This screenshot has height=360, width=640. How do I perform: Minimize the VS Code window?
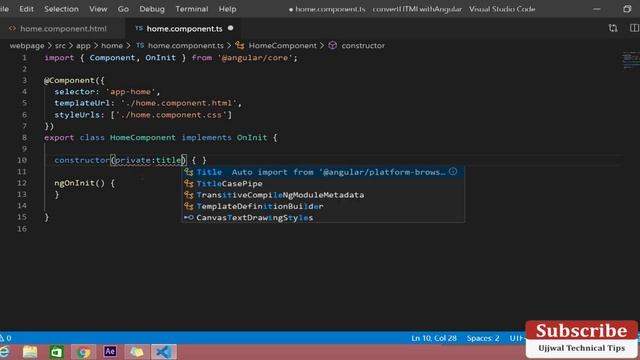596,9
